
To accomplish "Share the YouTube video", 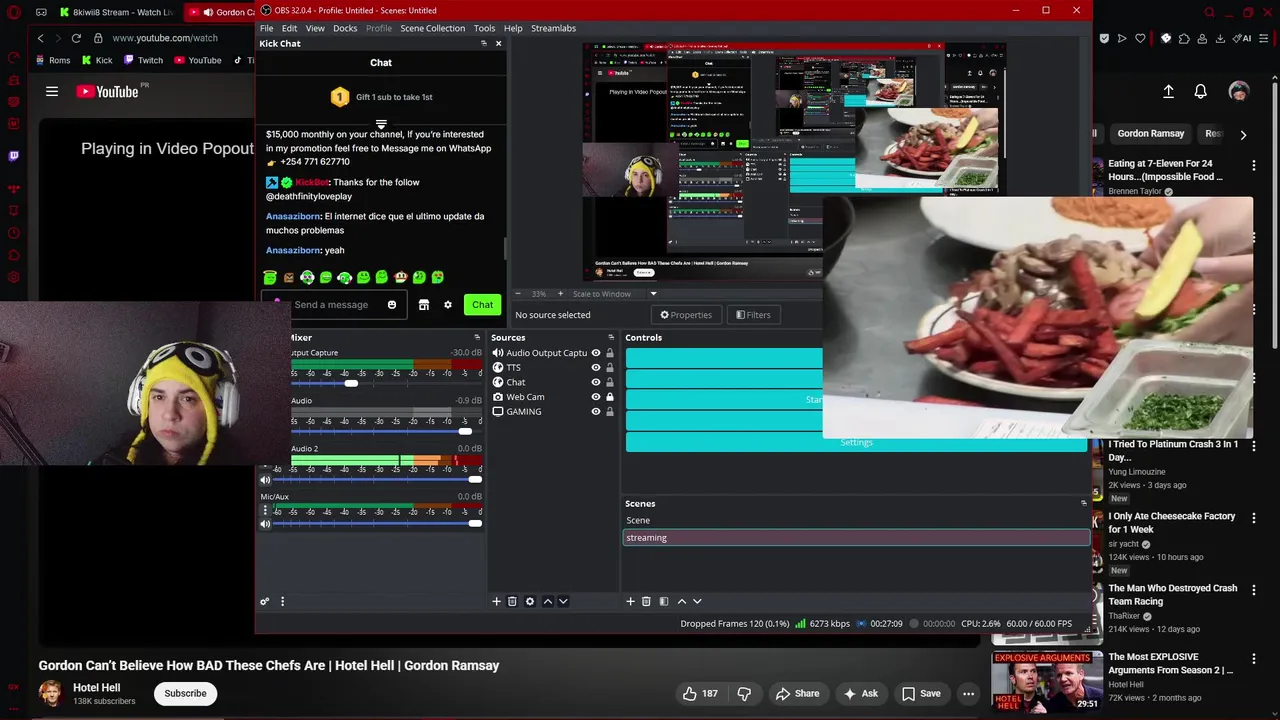I will tap(797, 693).
